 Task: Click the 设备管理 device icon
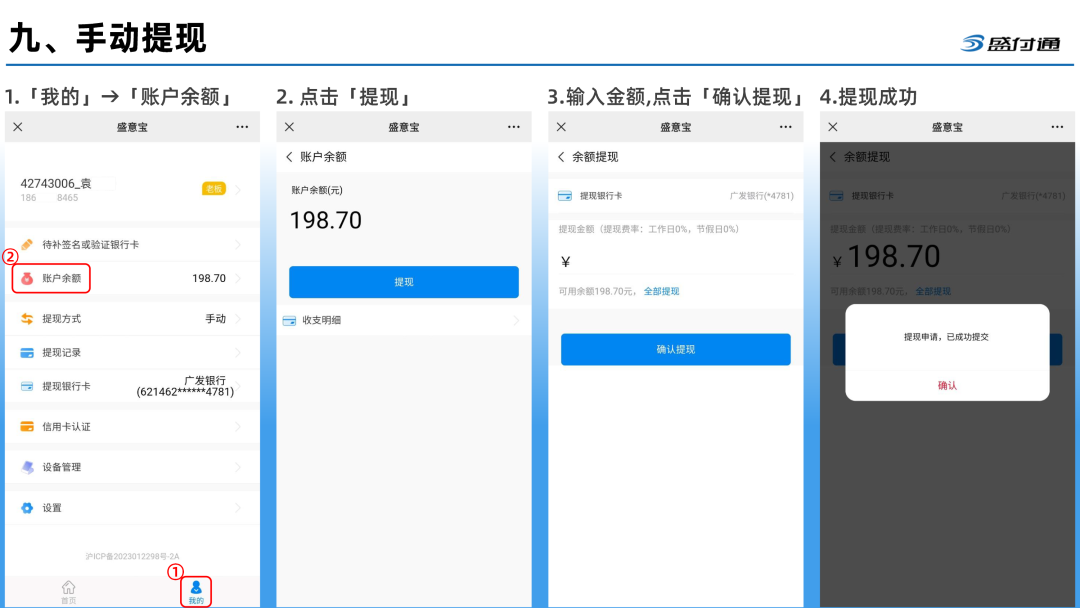tap(27, 467)
